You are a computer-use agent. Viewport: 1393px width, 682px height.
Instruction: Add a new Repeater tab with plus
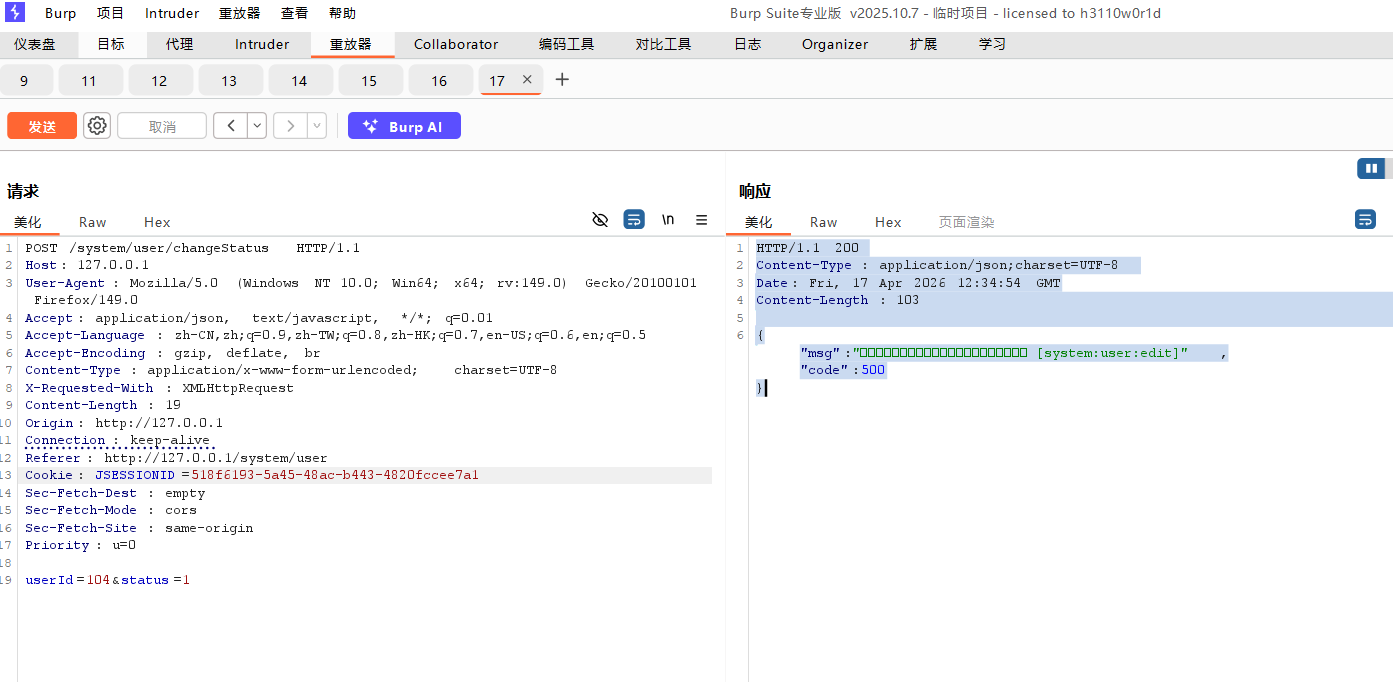tap(562, 80)
